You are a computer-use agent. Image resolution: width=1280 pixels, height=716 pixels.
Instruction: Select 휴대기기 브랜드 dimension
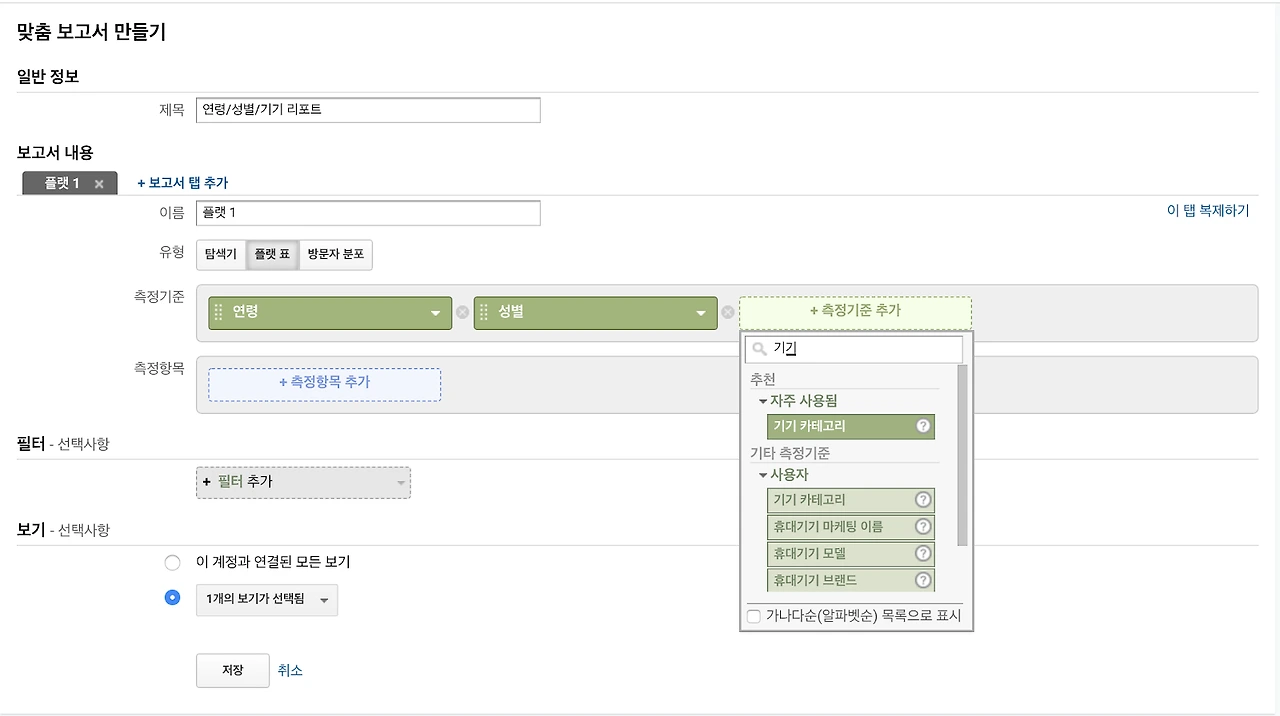[851, 580]
